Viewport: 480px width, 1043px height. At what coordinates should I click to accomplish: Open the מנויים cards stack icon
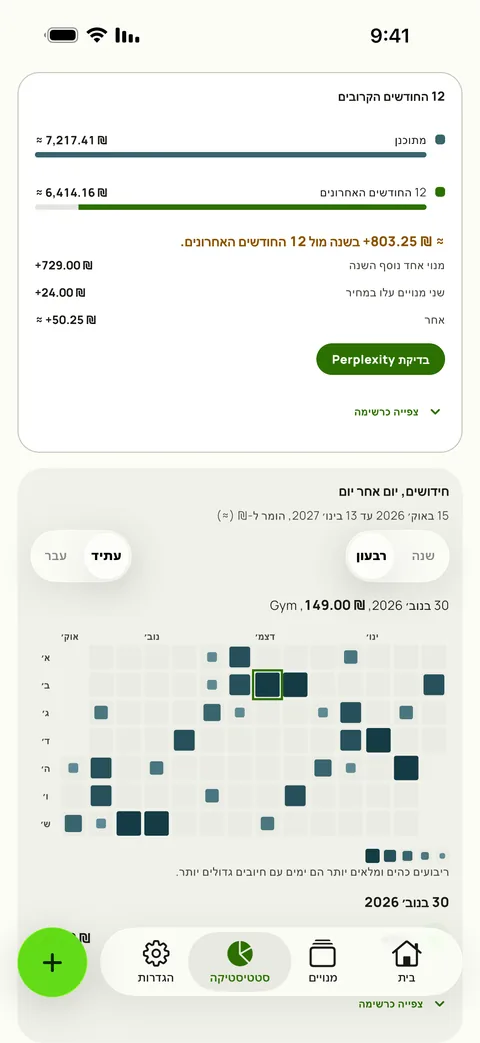(323, 954)
